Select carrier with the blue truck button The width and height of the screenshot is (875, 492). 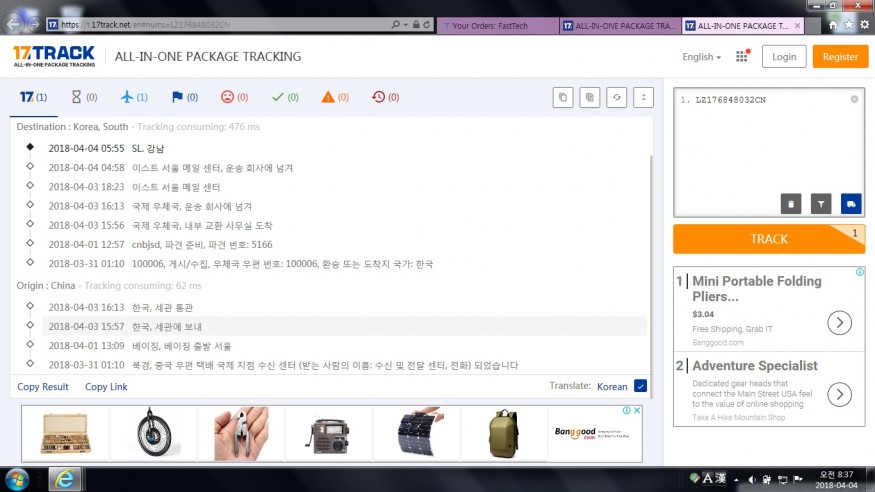(851, 203)
